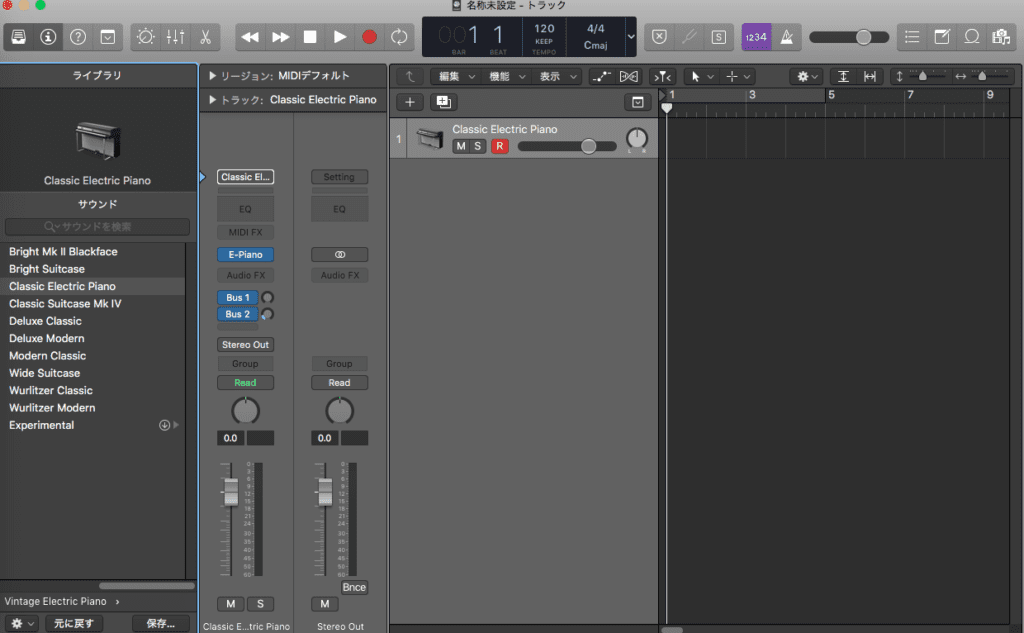This screenshot has width=1024, height=633.
Task: Click the track header pan knob
Action: click(637, 138)
